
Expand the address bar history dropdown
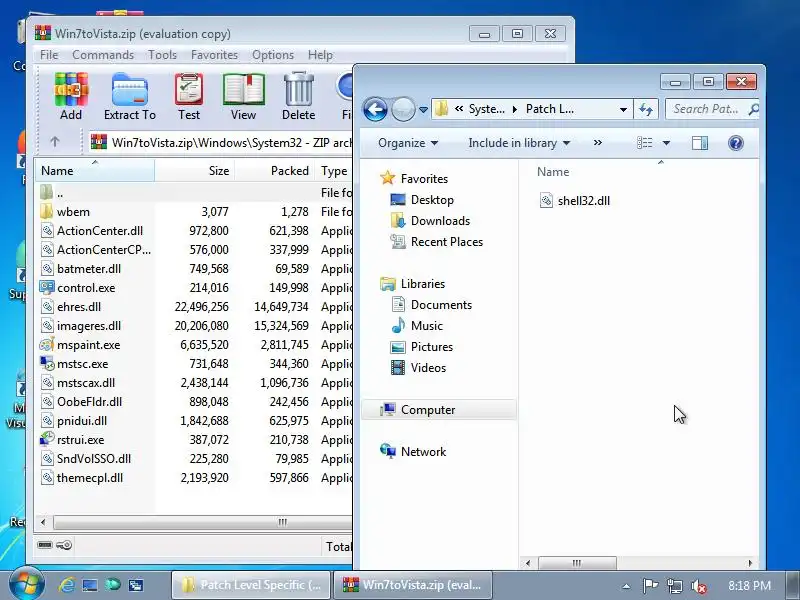click(x=623, y=109)
